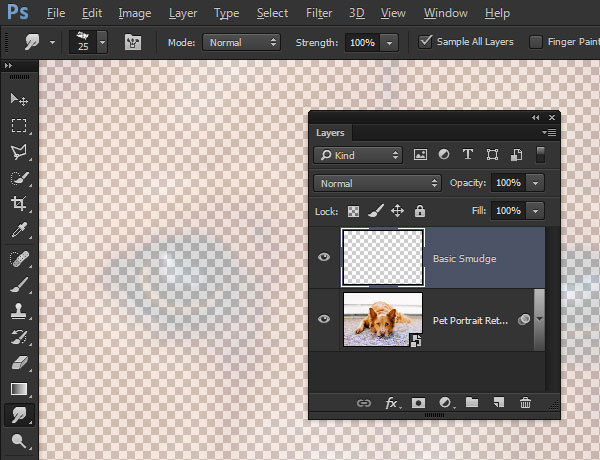Toggle layer filtering switch

tap(540, 155)
